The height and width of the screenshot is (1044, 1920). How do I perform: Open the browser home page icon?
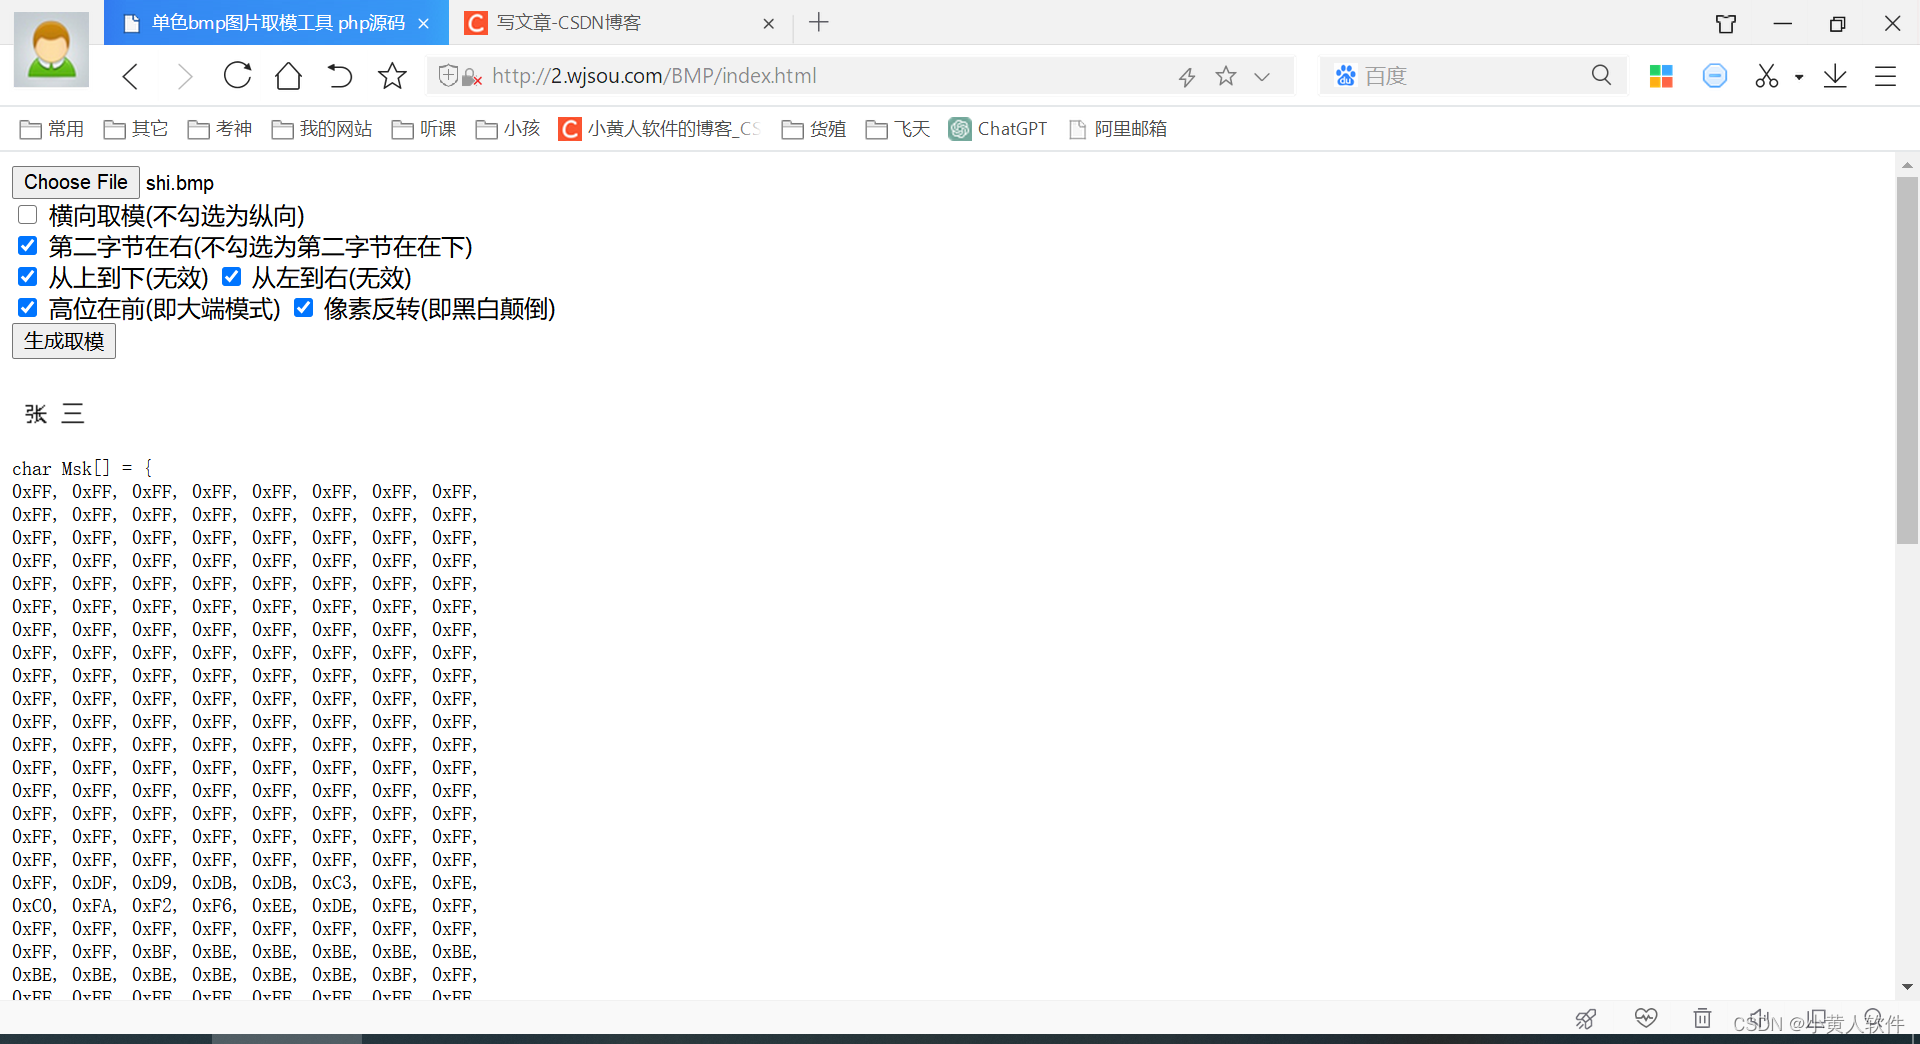[288, 75]
